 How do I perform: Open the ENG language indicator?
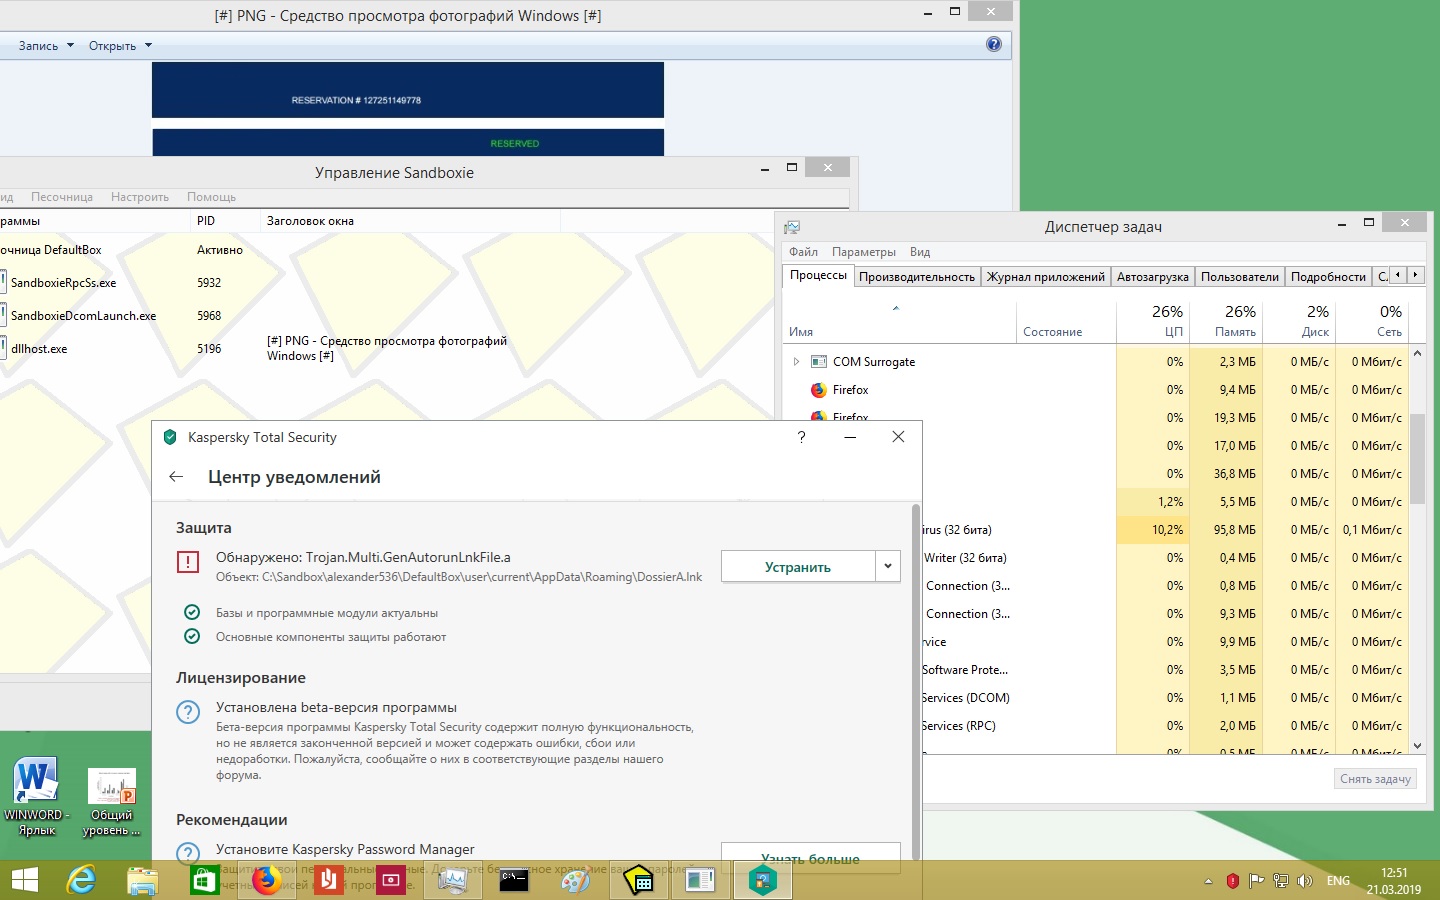(1338, 881)
